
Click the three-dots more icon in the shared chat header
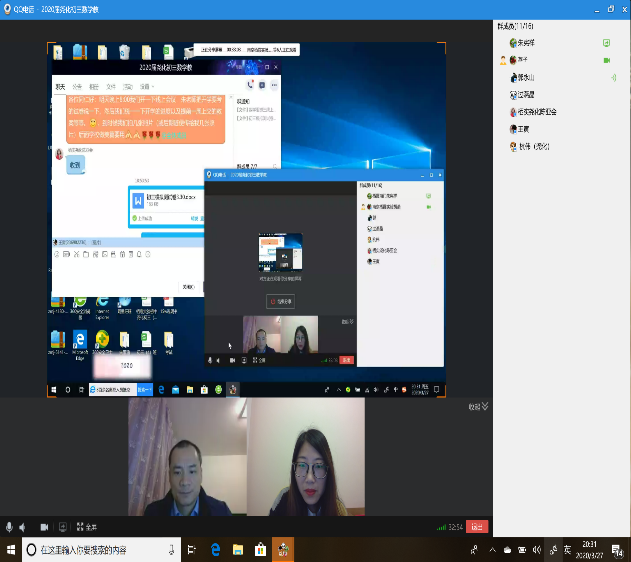pyautogui.click(x=274, y=85)
